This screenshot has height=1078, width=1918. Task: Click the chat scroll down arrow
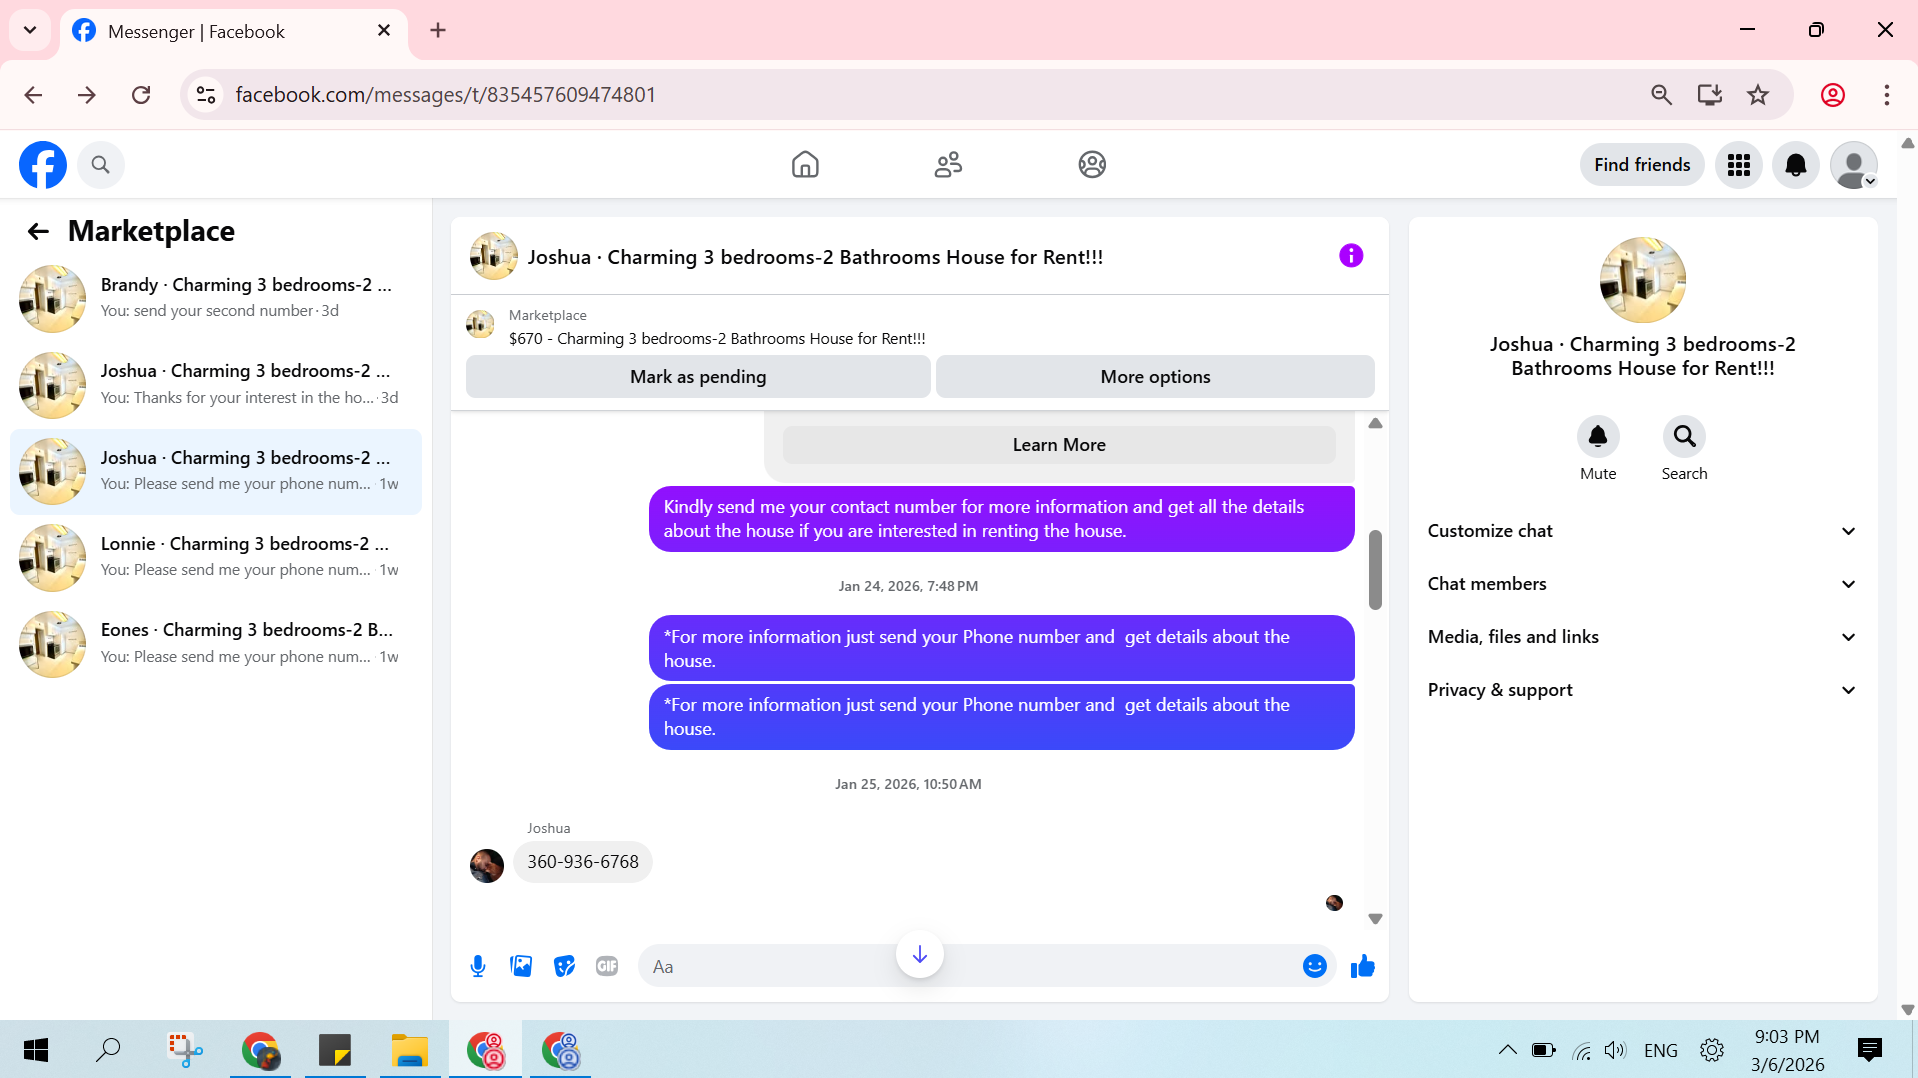point(1375,918)
